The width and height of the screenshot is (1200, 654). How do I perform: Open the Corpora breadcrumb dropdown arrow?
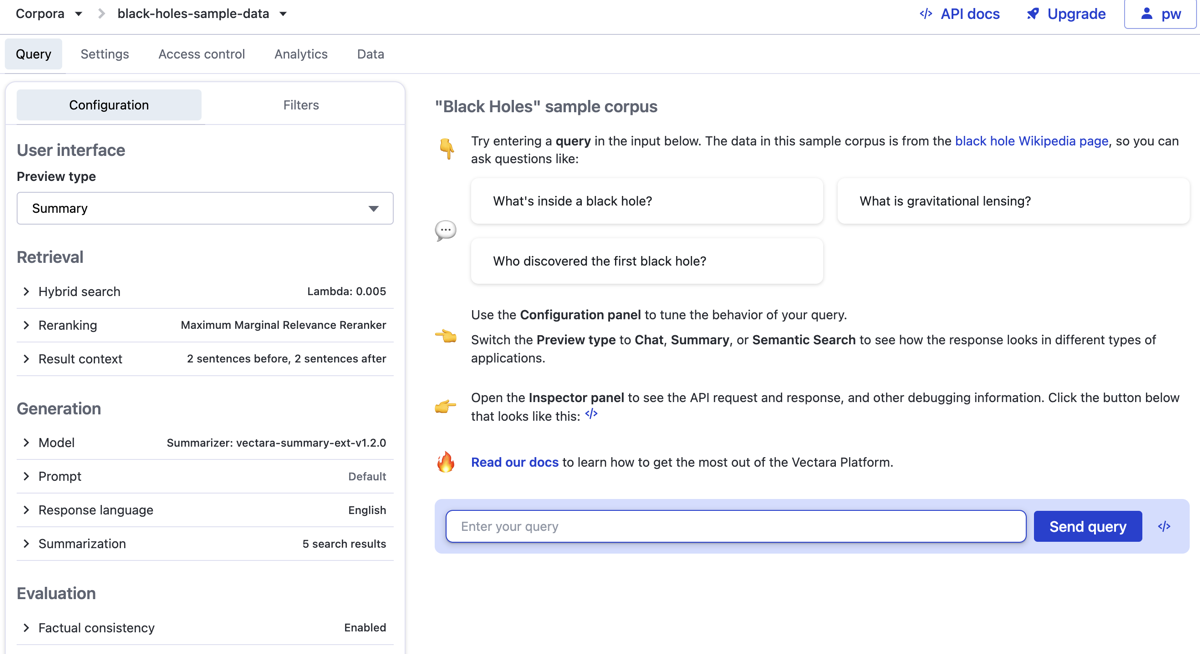[x=79, y=14]
